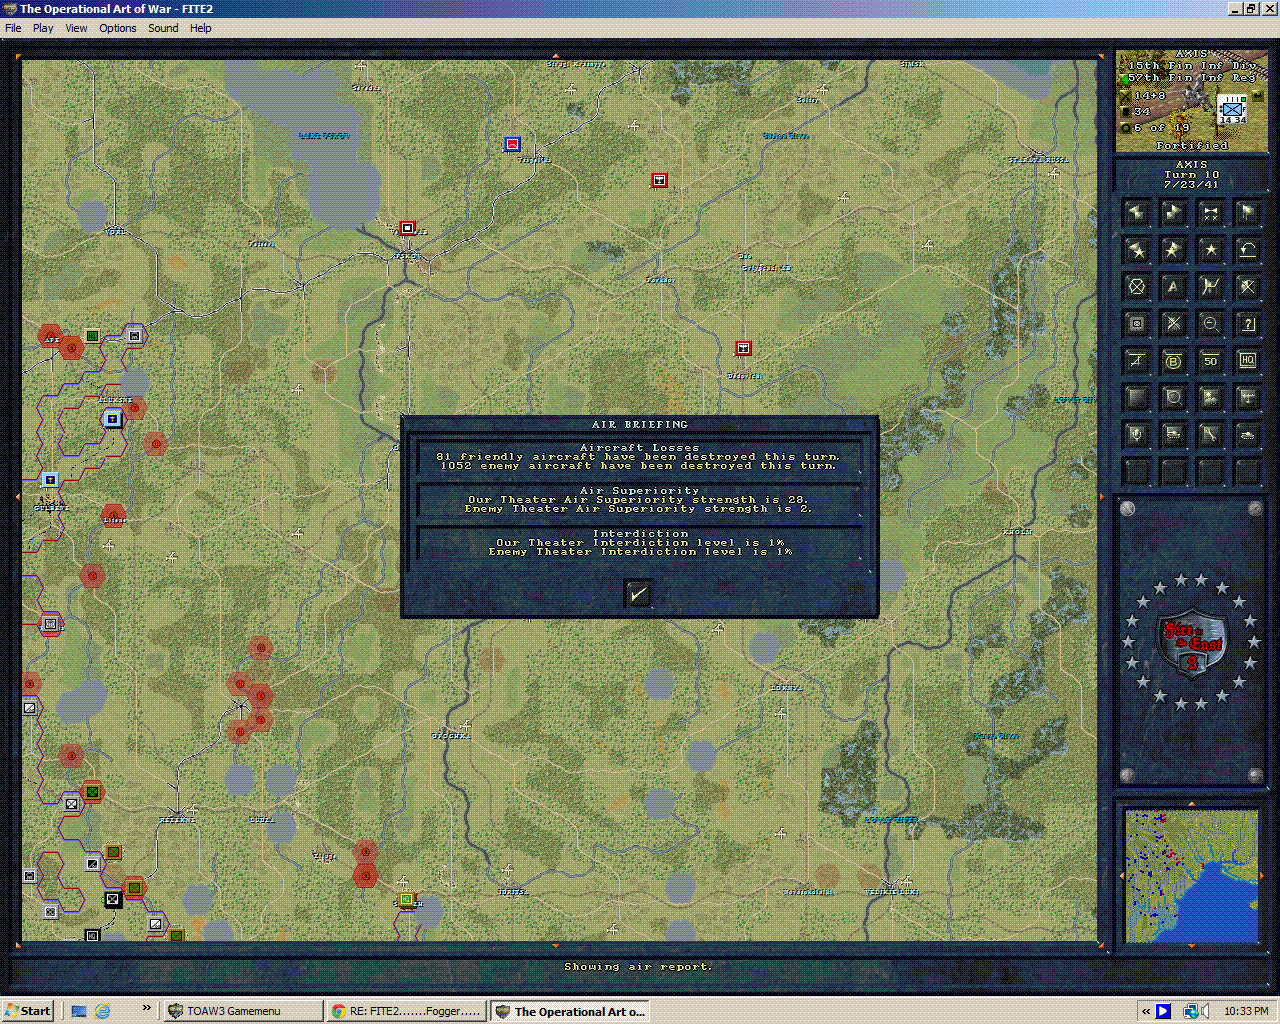This screenshot has height=1024, width=1280.
Task: Click the Fire in the East shield logo
Action: tap(1191, 641)
